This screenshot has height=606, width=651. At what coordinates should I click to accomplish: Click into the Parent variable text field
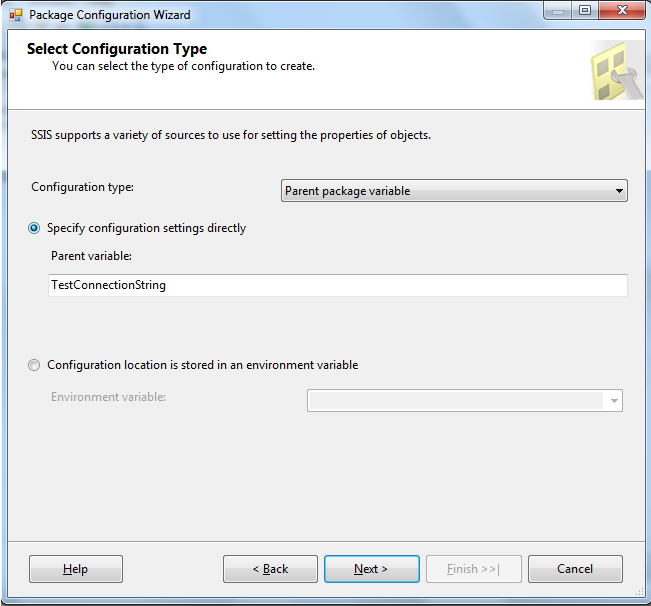pyautogui.click(x=338, y=285)
